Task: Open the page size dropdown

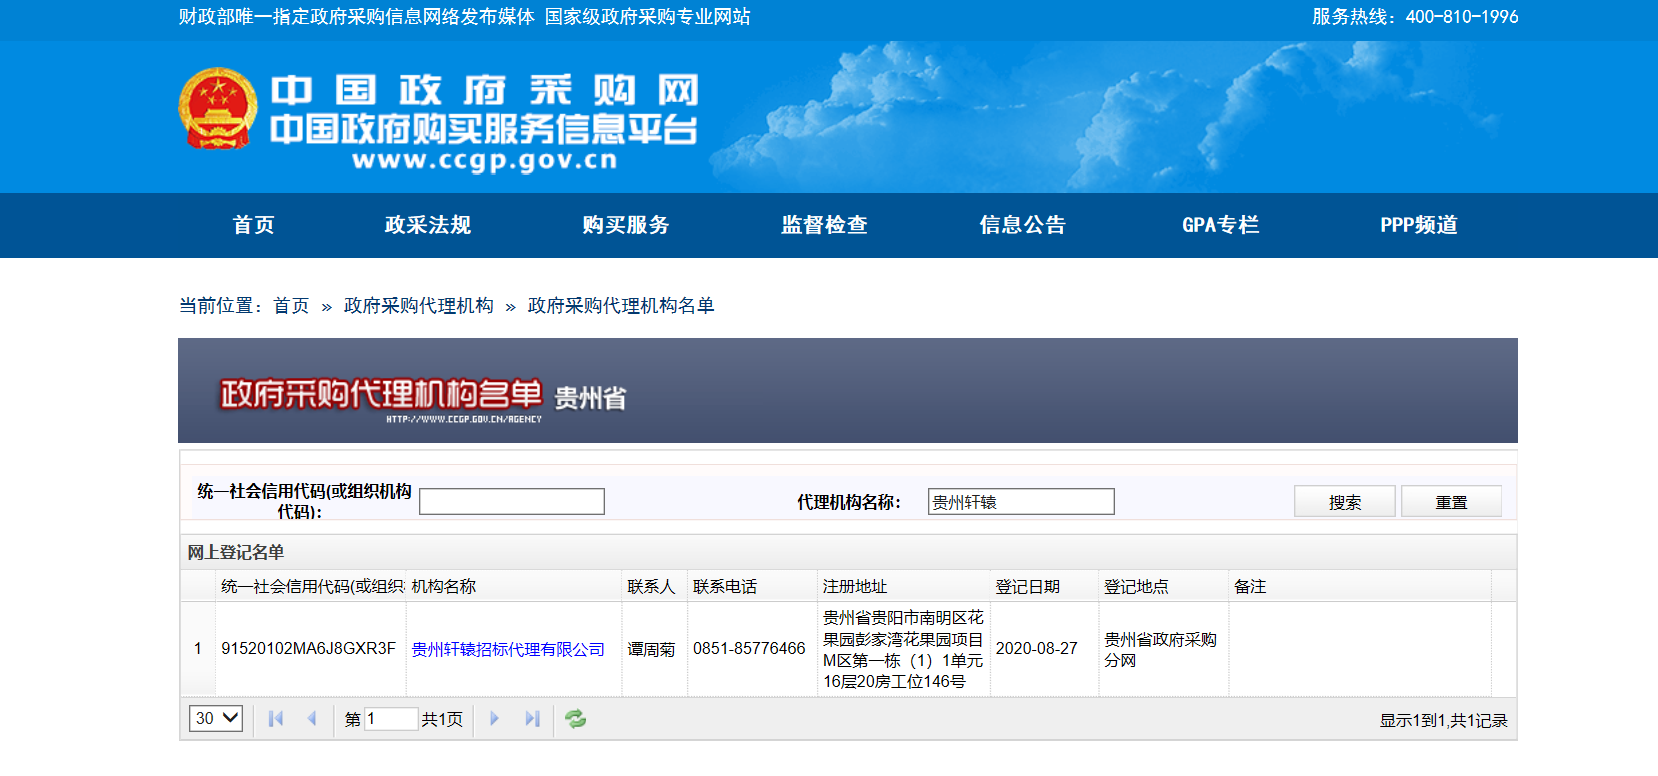Action: 216,718
